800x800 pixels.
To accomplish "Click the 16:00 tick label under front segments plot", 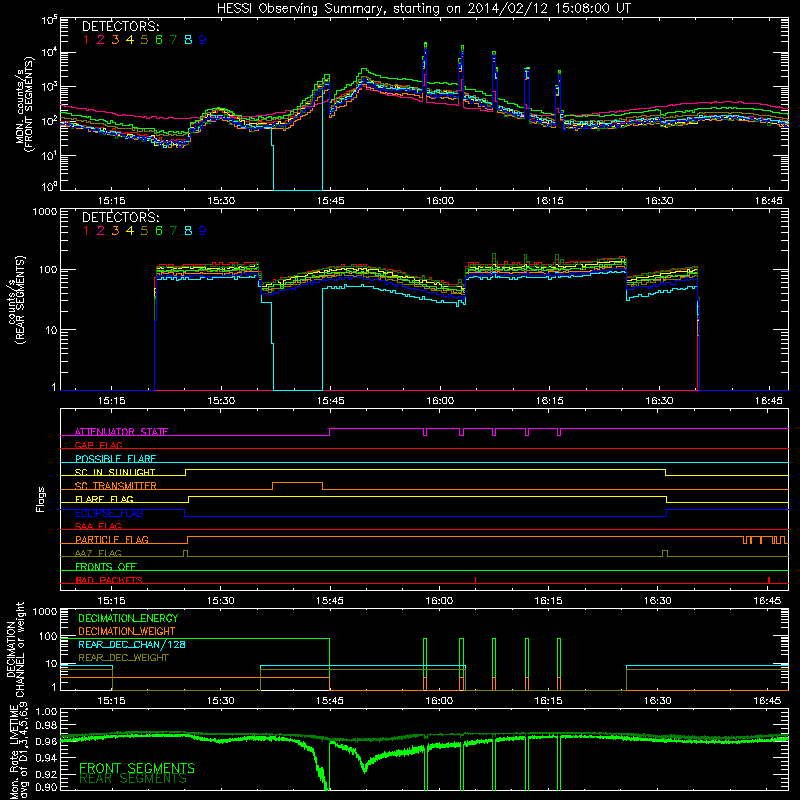I will coord(440,201).
